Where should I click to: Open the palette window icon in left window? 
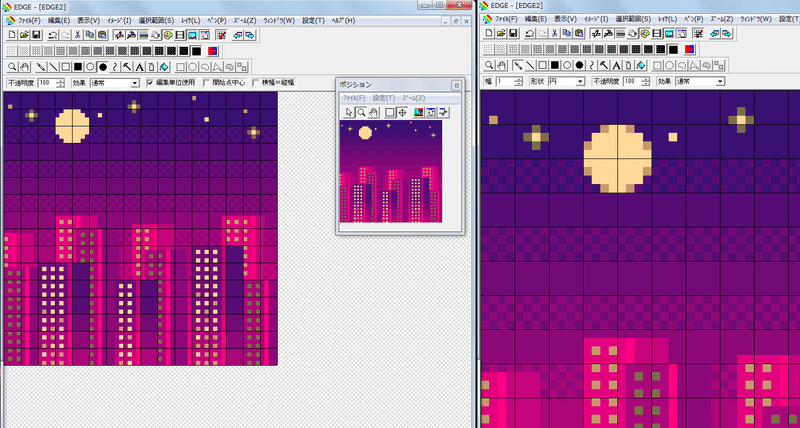tap(168, 34)
